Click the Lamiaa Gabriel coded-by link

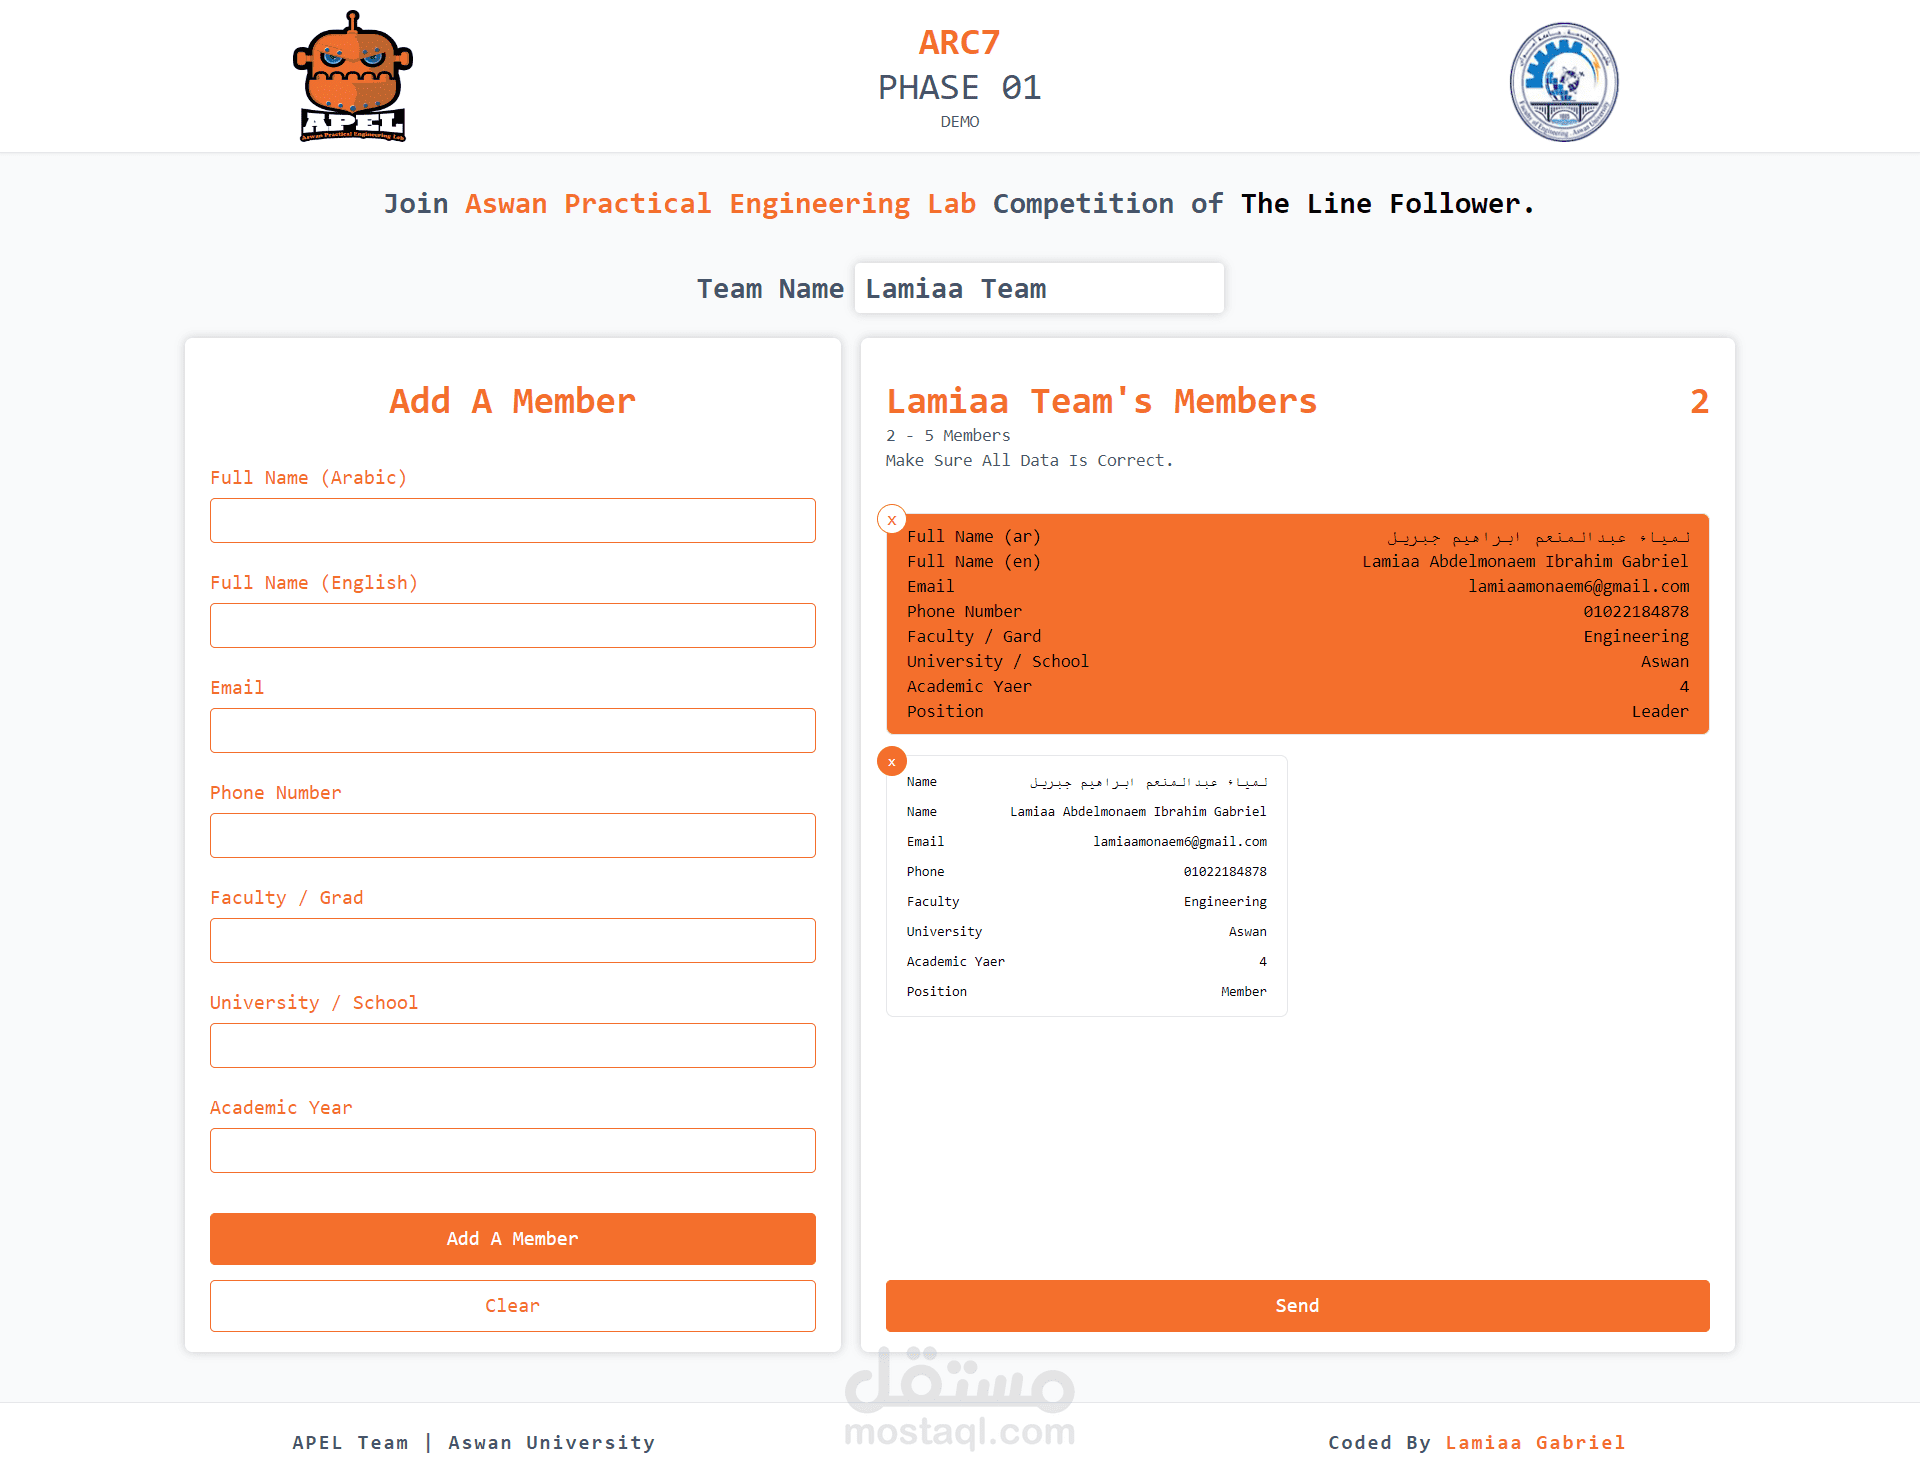tap(1536, 1442)
